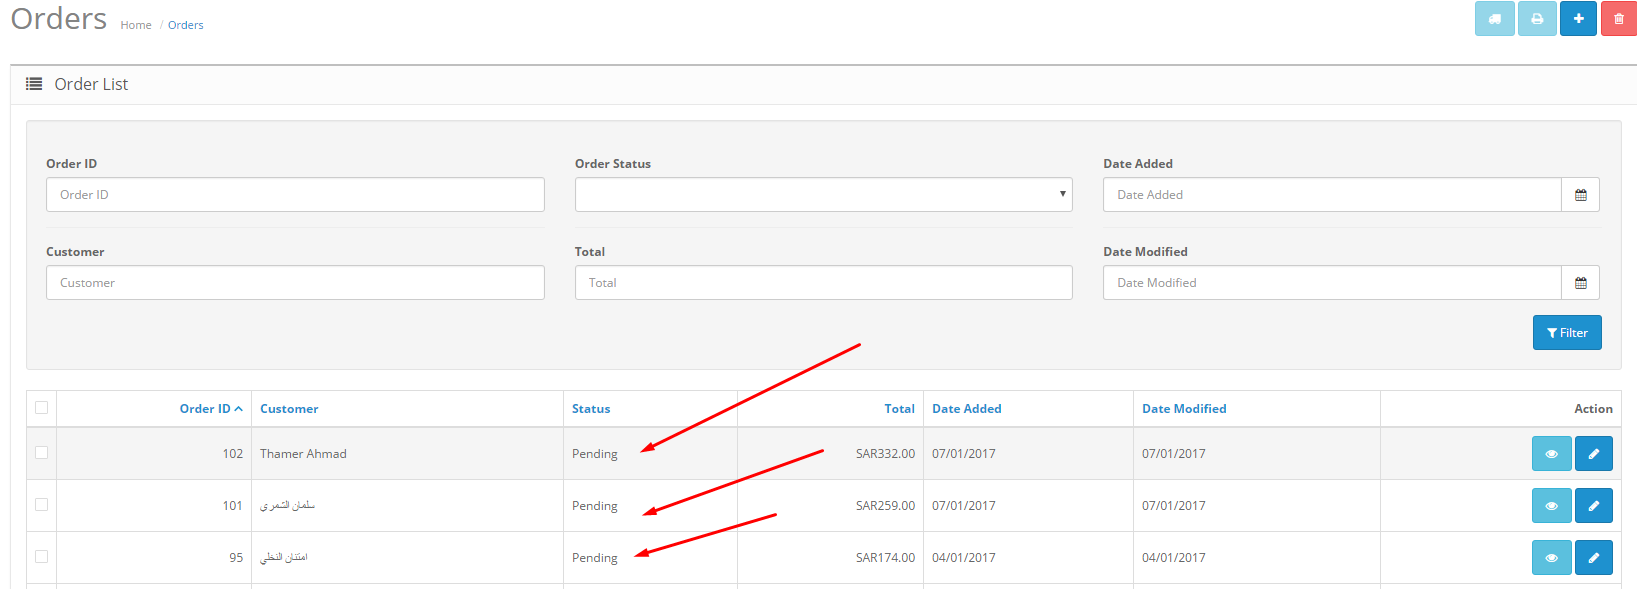Tick the checkbox for order 101
This screenshot has width=1637, height=589.
[41, 504]
